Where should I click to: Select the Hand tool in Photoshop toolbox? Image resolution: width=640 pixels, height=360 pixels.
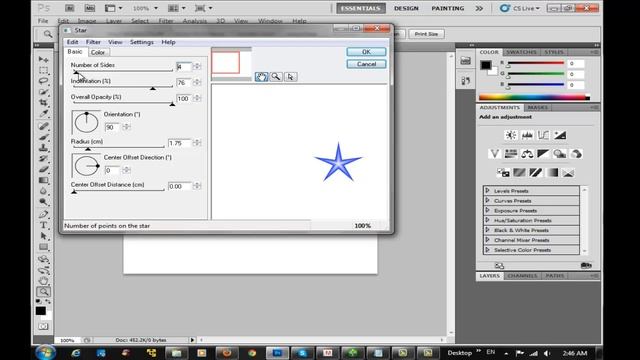(x=43, y=280)
